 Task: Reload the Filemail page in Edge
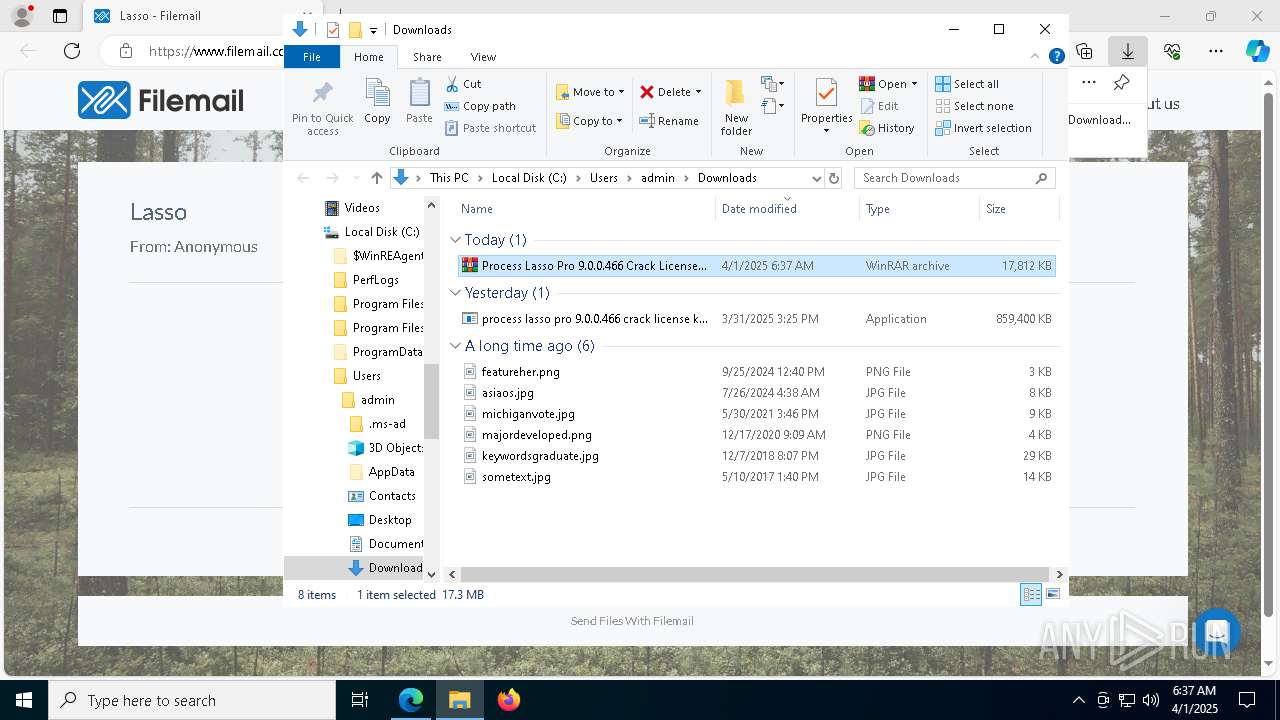coord(72,51)
